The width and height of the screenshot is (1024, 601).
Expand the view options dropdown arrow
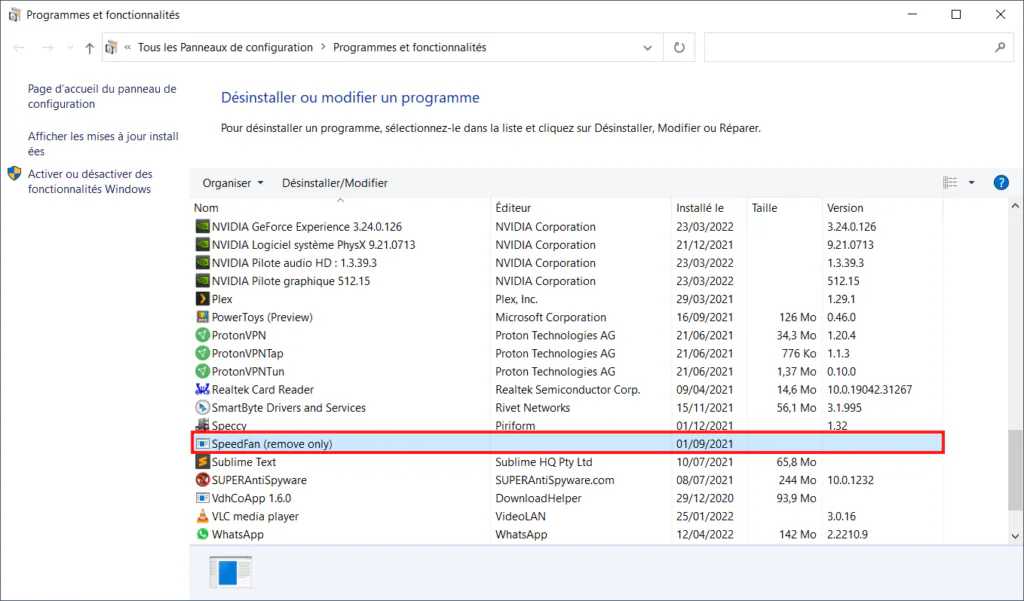pos(971,183)
